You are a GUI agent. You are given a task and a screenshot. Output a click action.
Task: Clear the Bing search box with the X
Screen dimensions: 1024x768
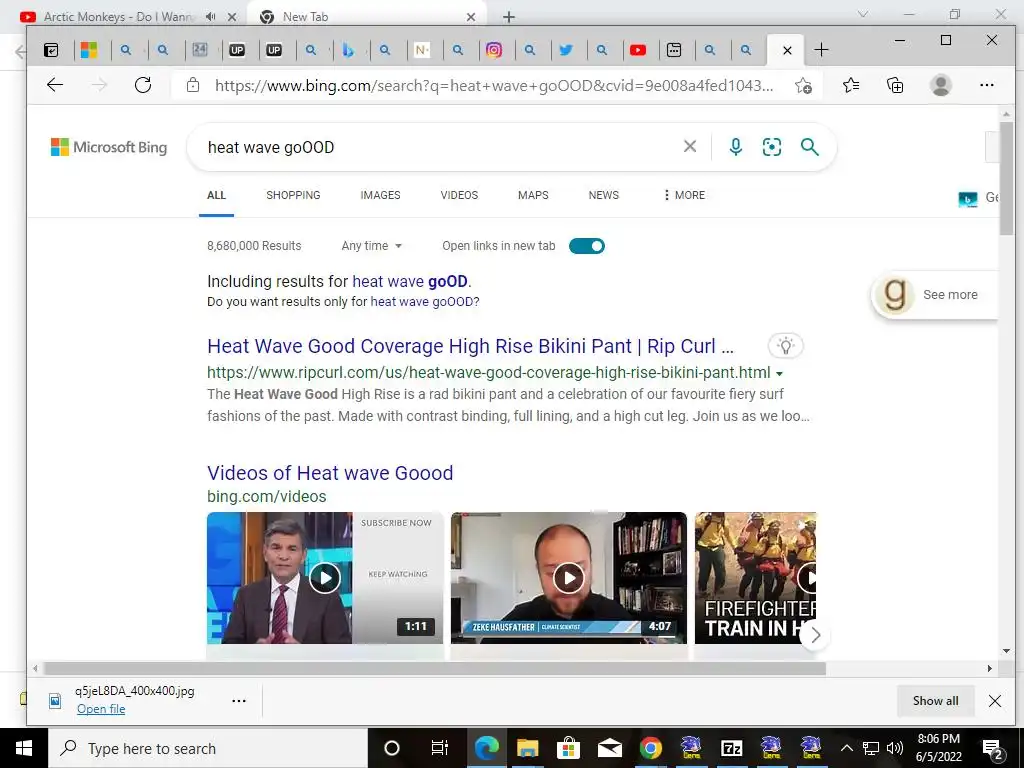coord(690,147)
